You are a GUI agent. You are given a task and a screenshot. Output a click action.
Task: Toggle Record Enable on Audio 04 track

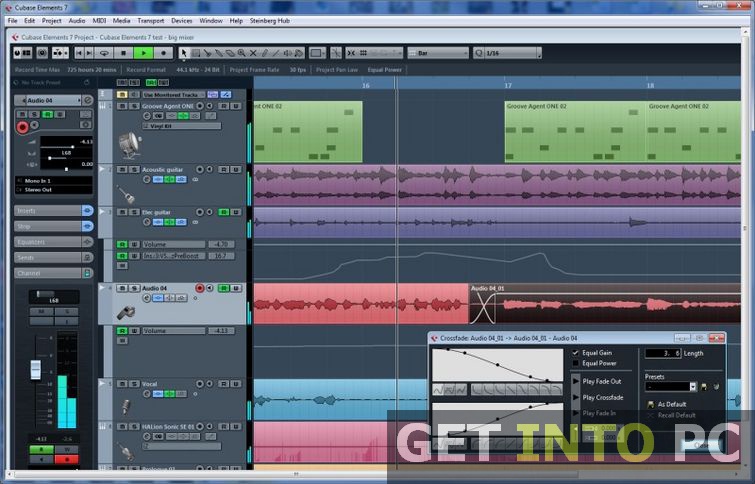coord(199,288)
